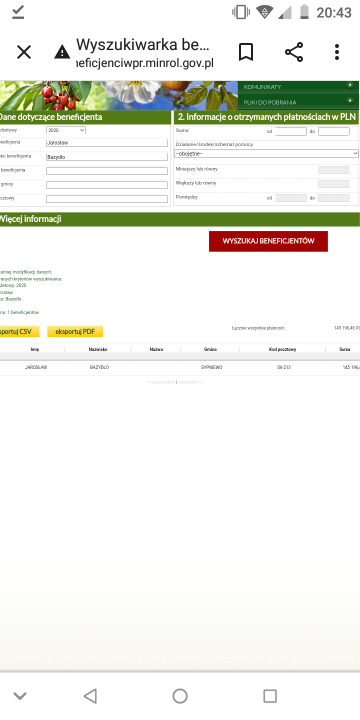Open the download-complete notification icon
The height and width of the screenshot is (720, 360).
click(18, 12)
